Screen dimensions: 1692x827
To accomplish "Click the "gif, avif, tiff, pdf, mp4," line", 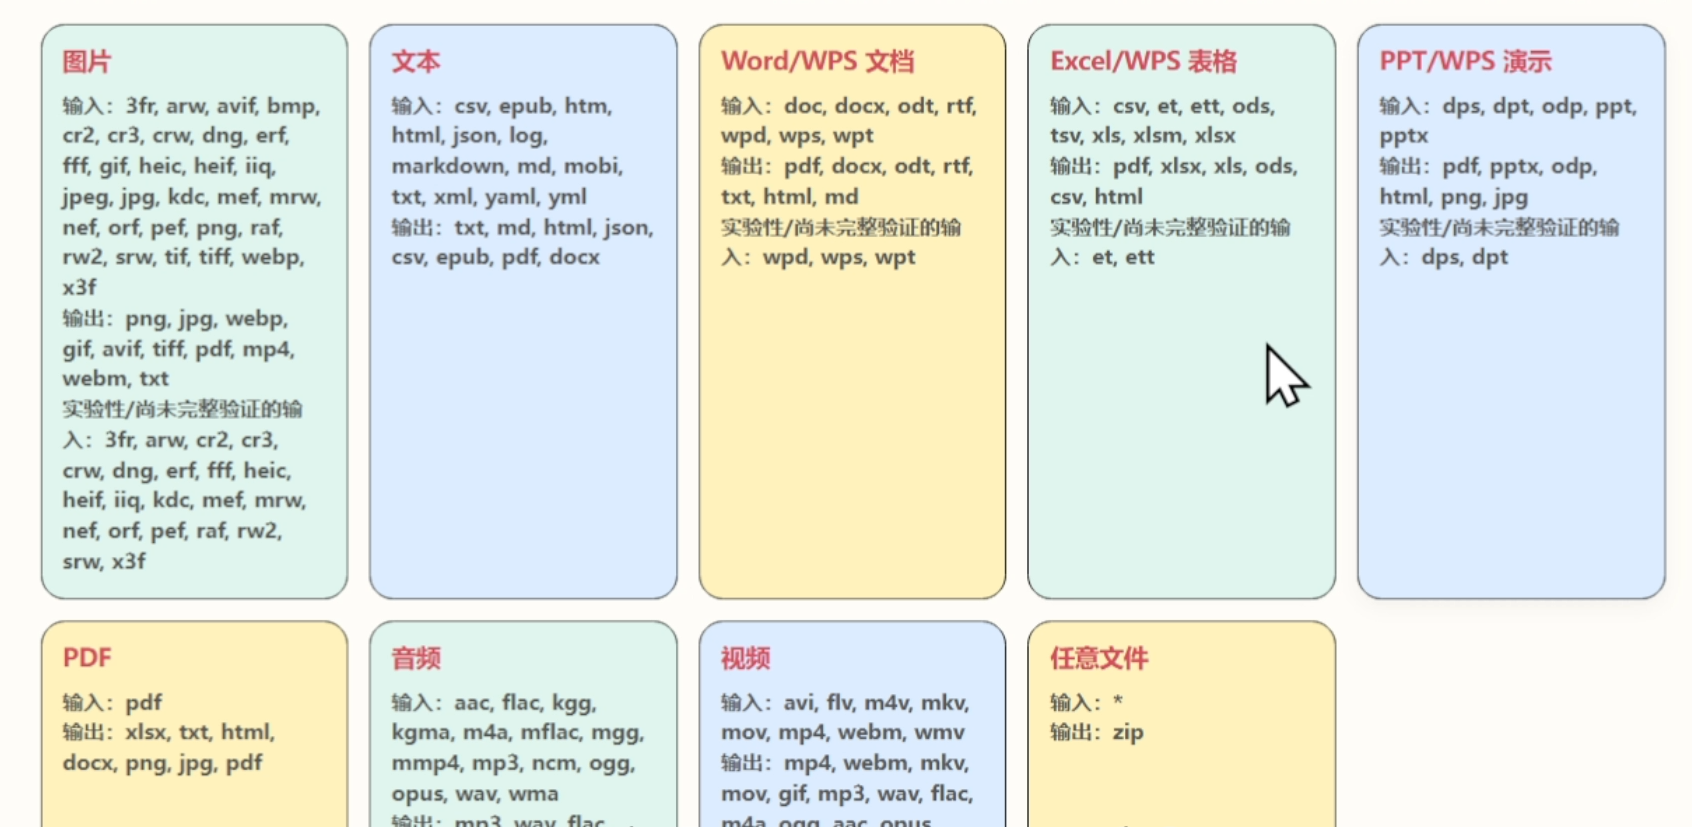I will pos(179,349).
